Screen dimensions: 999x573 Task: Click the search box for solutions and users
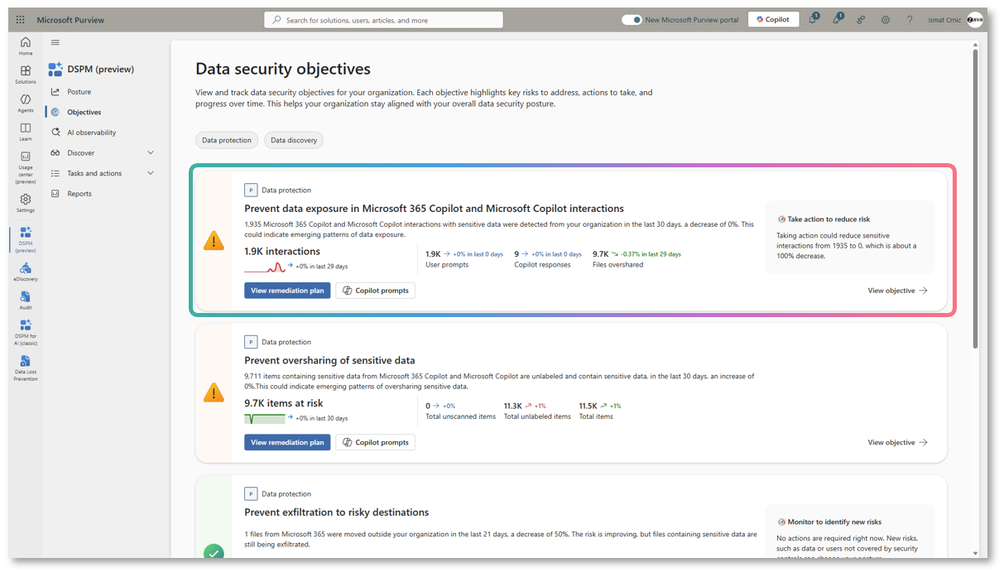(x=384, y=20)
